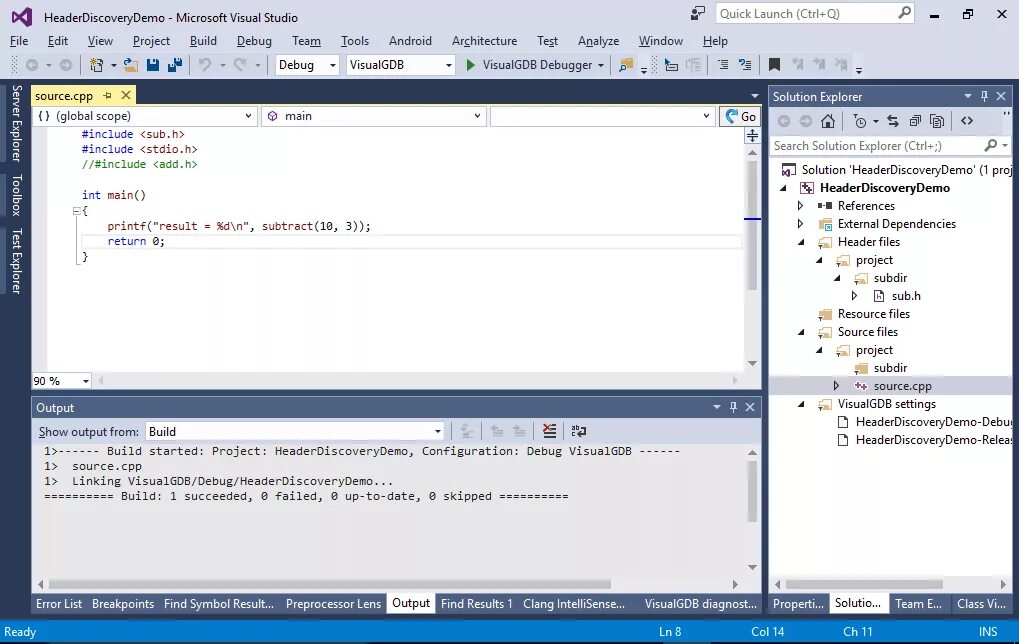Collapse the Source files folder
Image resolution: width=1019 pixels, height=644 pixels.
pyautogui.click(x=801, y=332)
